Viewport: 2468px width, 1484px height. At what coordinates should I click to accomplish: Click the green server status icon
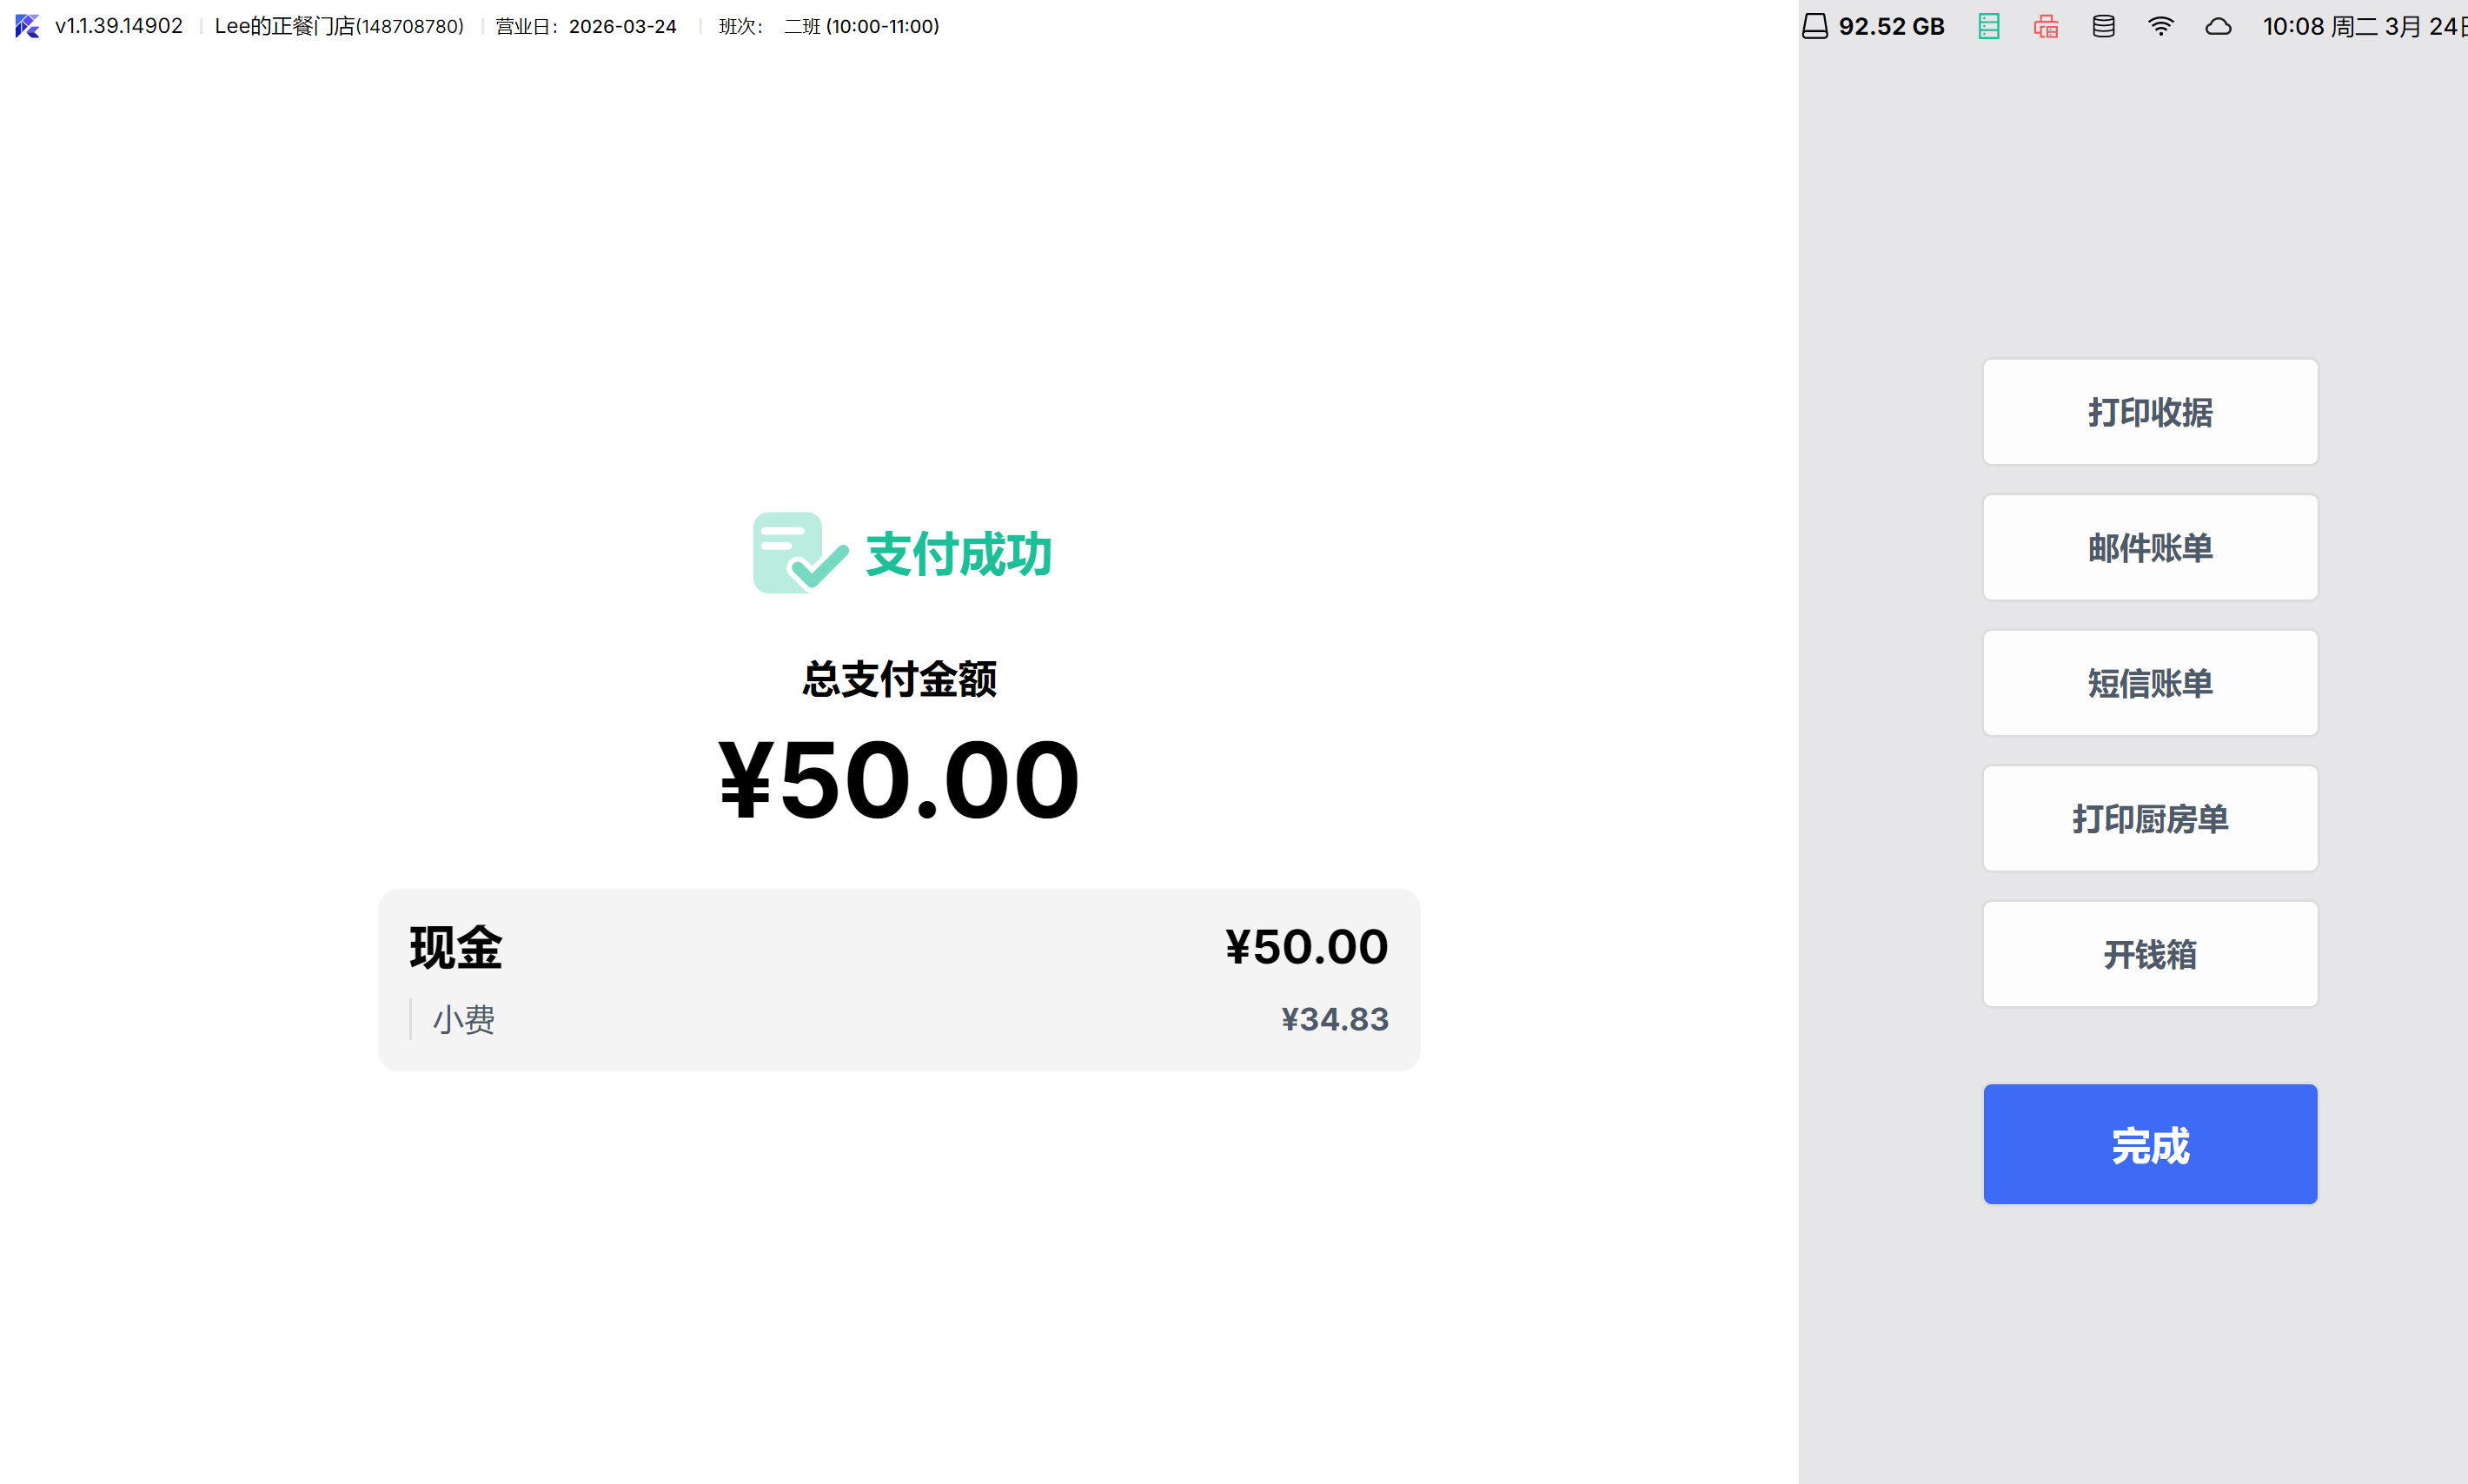tap(1988, 26)
